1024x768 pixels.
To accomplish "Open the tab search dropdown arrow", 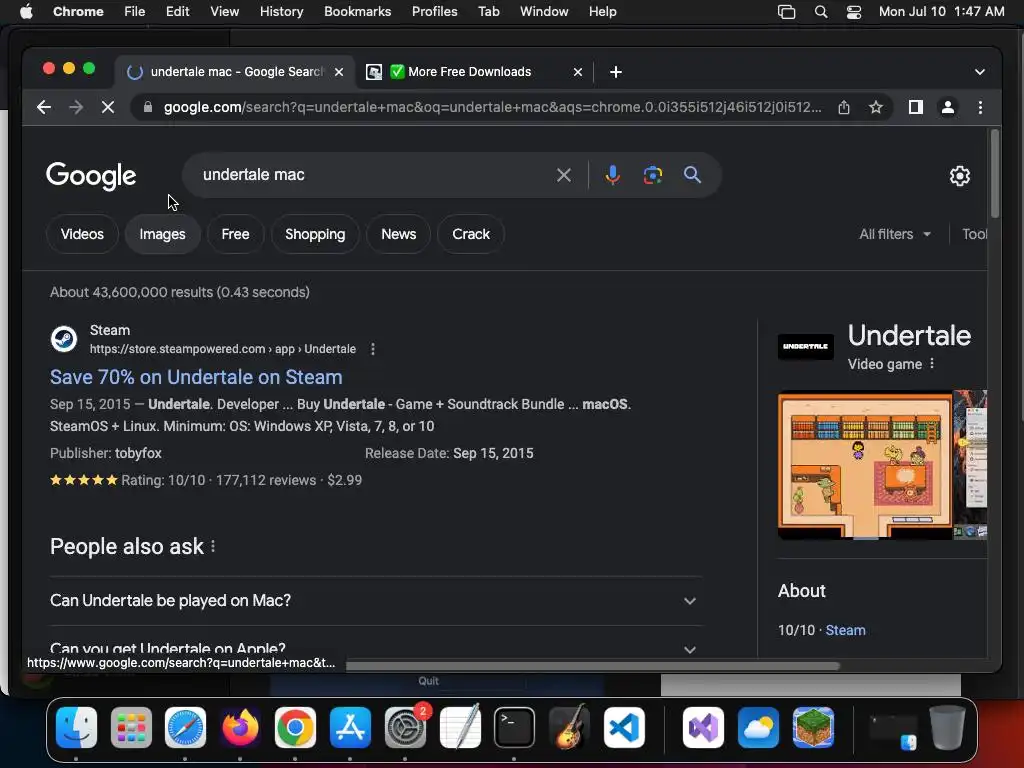I will (x=980, y=72).
